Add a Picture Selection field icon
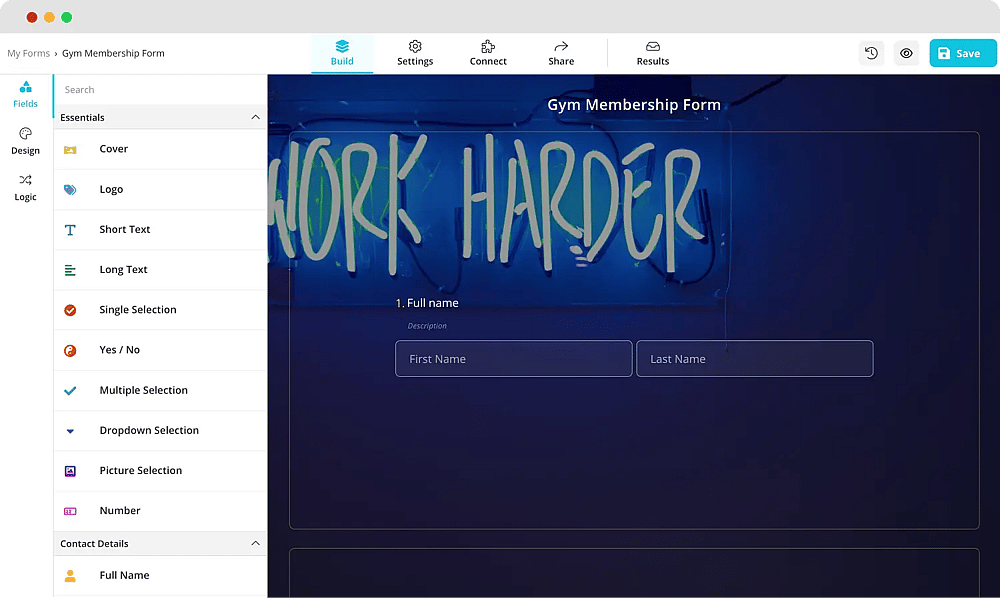 [x=70, y=471]
